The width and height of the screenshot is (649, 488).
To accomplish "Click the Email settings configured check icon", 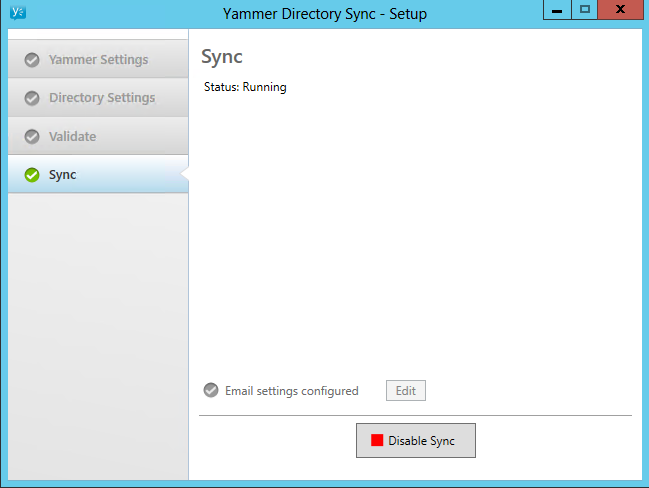I will (211, 390).
